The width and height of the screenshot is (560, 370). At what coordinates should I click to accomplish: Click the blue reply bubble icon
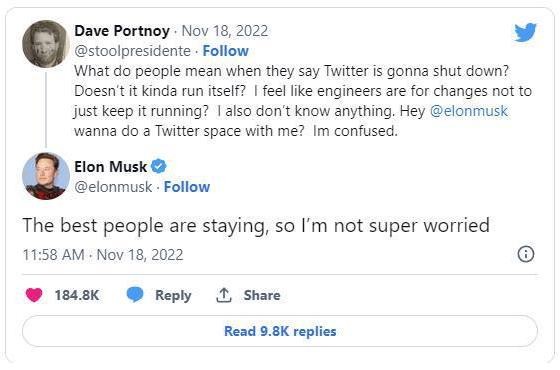click(x=135, y=295)
